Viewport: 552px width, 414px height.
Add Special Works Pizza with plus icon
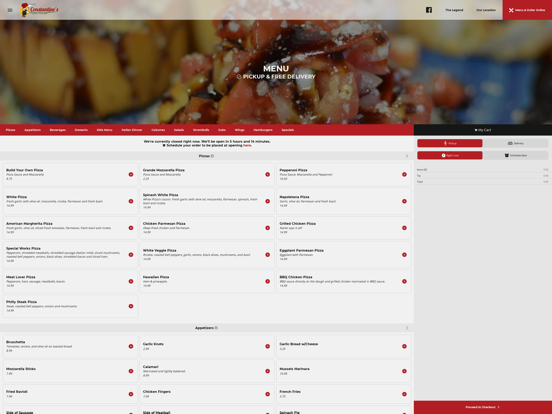coord(131,255)
